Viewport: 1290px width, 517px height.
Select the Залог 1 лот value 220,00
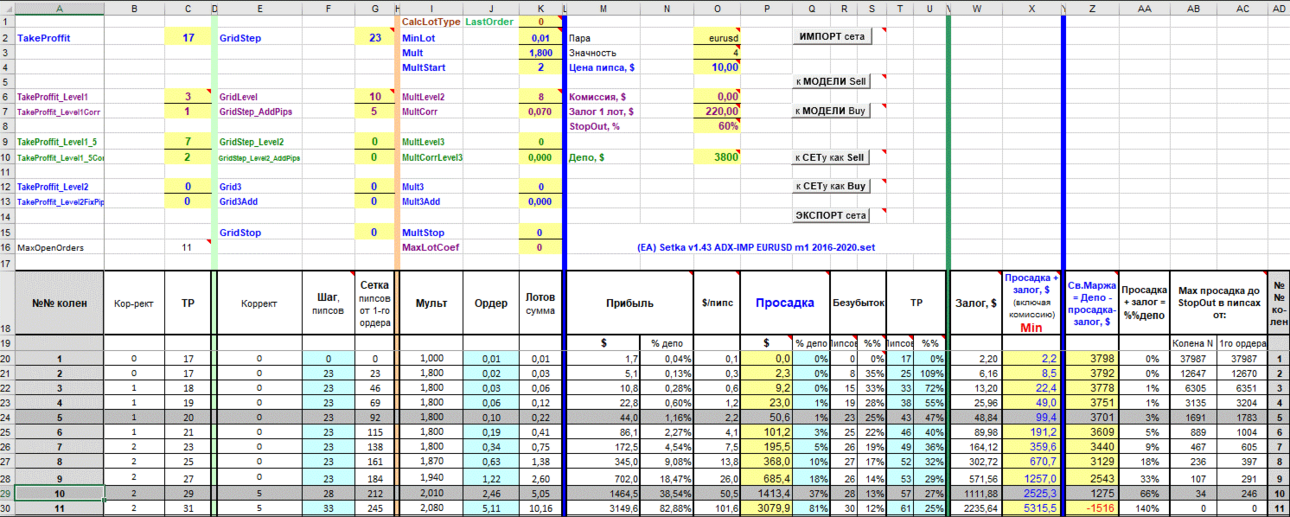pyautogui.click(x=718, y=112)
